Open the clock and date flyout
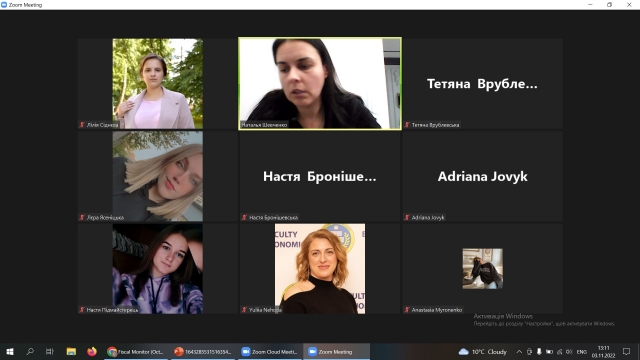The height and width of the screenshot is (360, 640). (x=603, y=351)
